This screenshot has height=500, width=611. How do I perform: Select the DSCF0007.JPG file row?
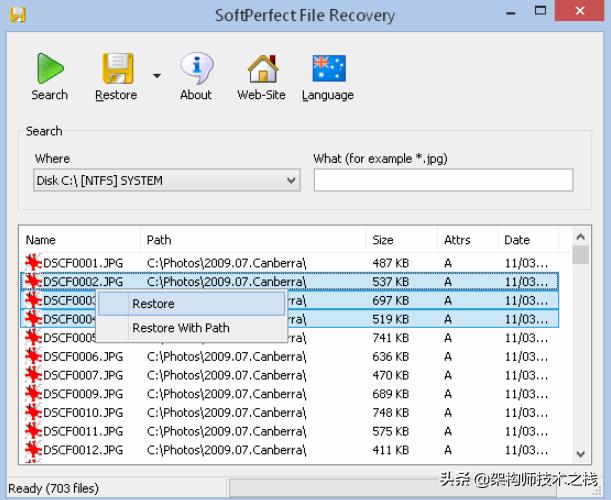click(290, 375)
